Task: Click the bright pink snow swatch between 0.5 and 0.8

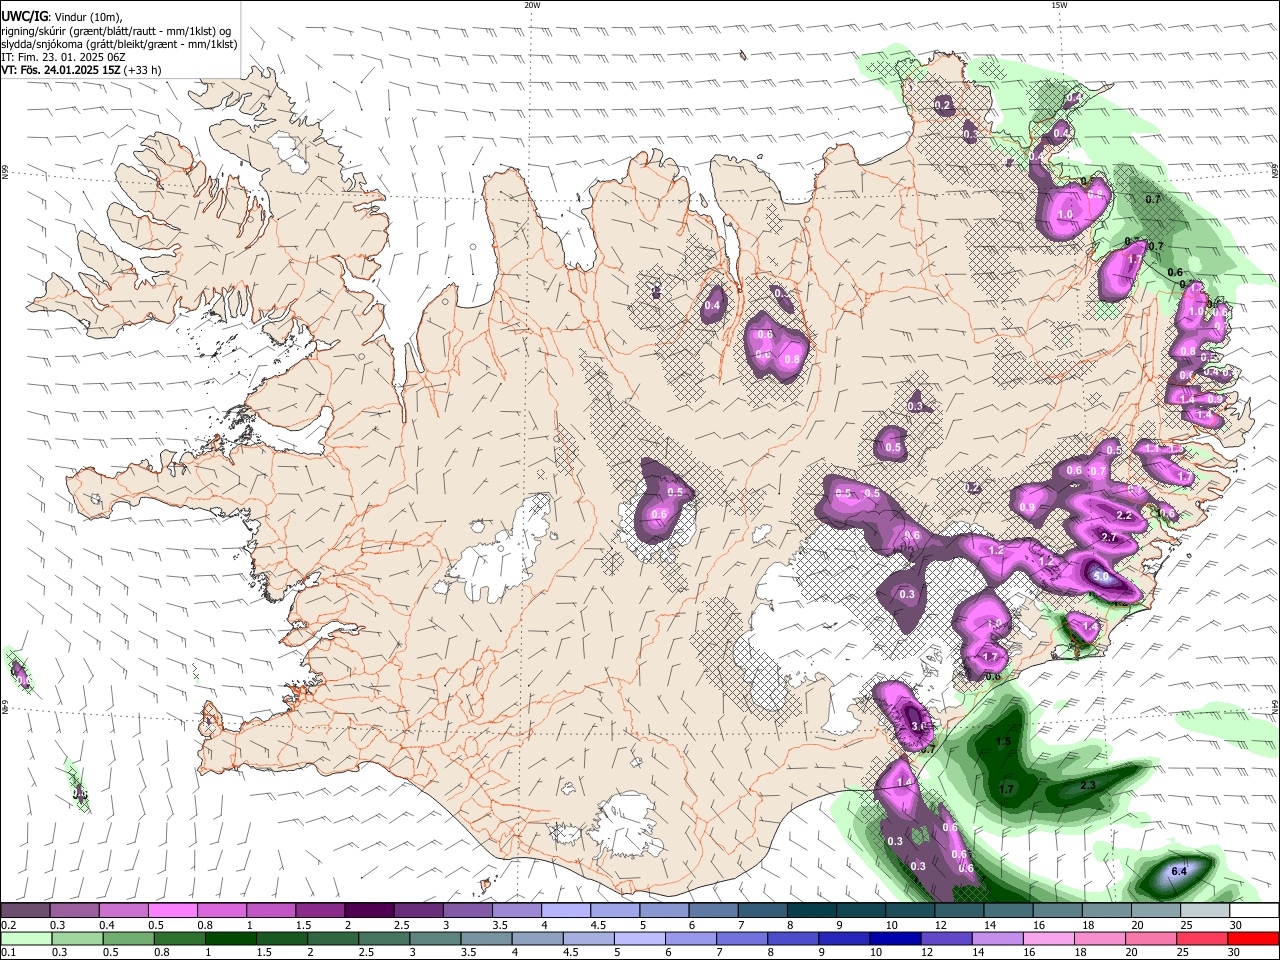Action: 172,910
